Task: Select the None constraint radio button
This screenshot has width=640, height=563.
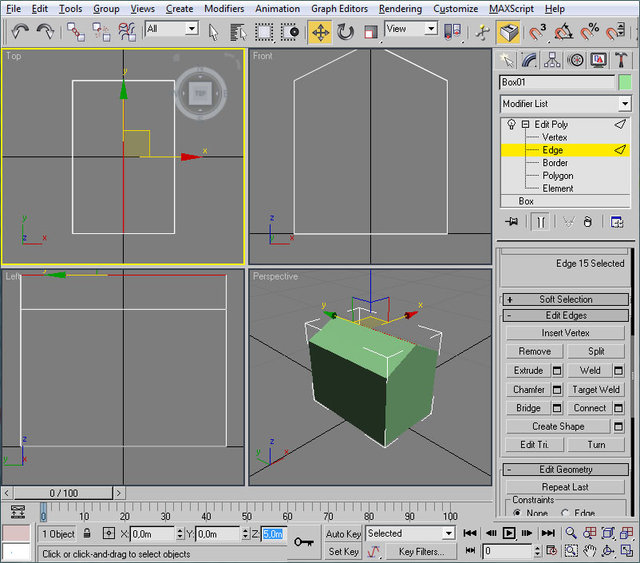Action: coord(518,513)
